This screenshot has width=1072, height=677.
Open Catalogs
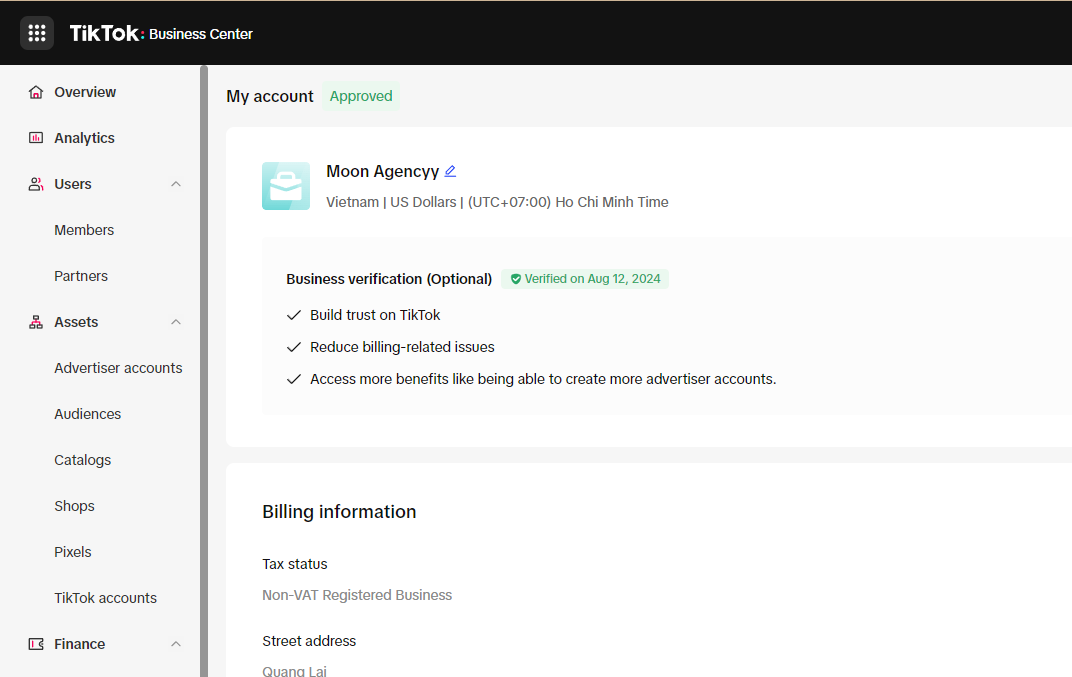82,460
